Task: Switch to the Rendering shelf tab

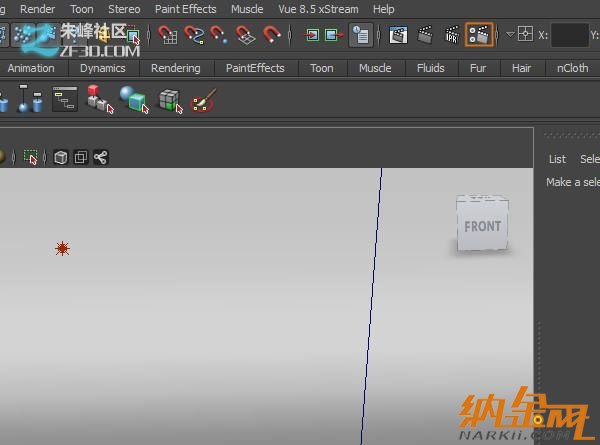Action: (176, 68)
